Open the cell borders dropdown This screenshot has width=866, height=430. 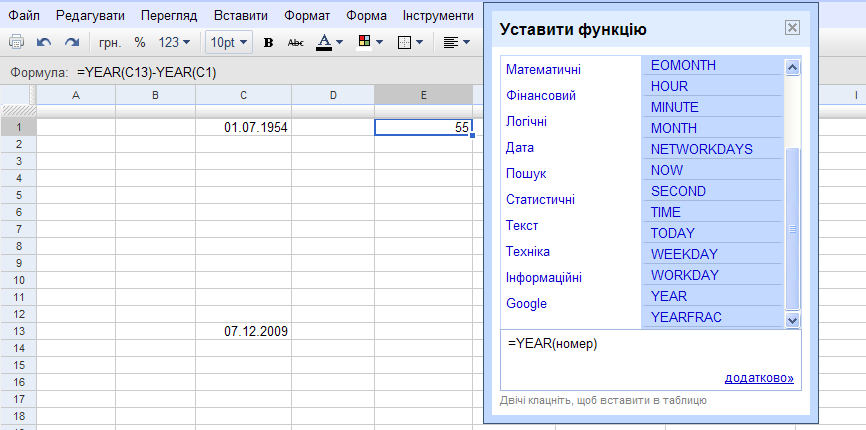tap(410, 43)
